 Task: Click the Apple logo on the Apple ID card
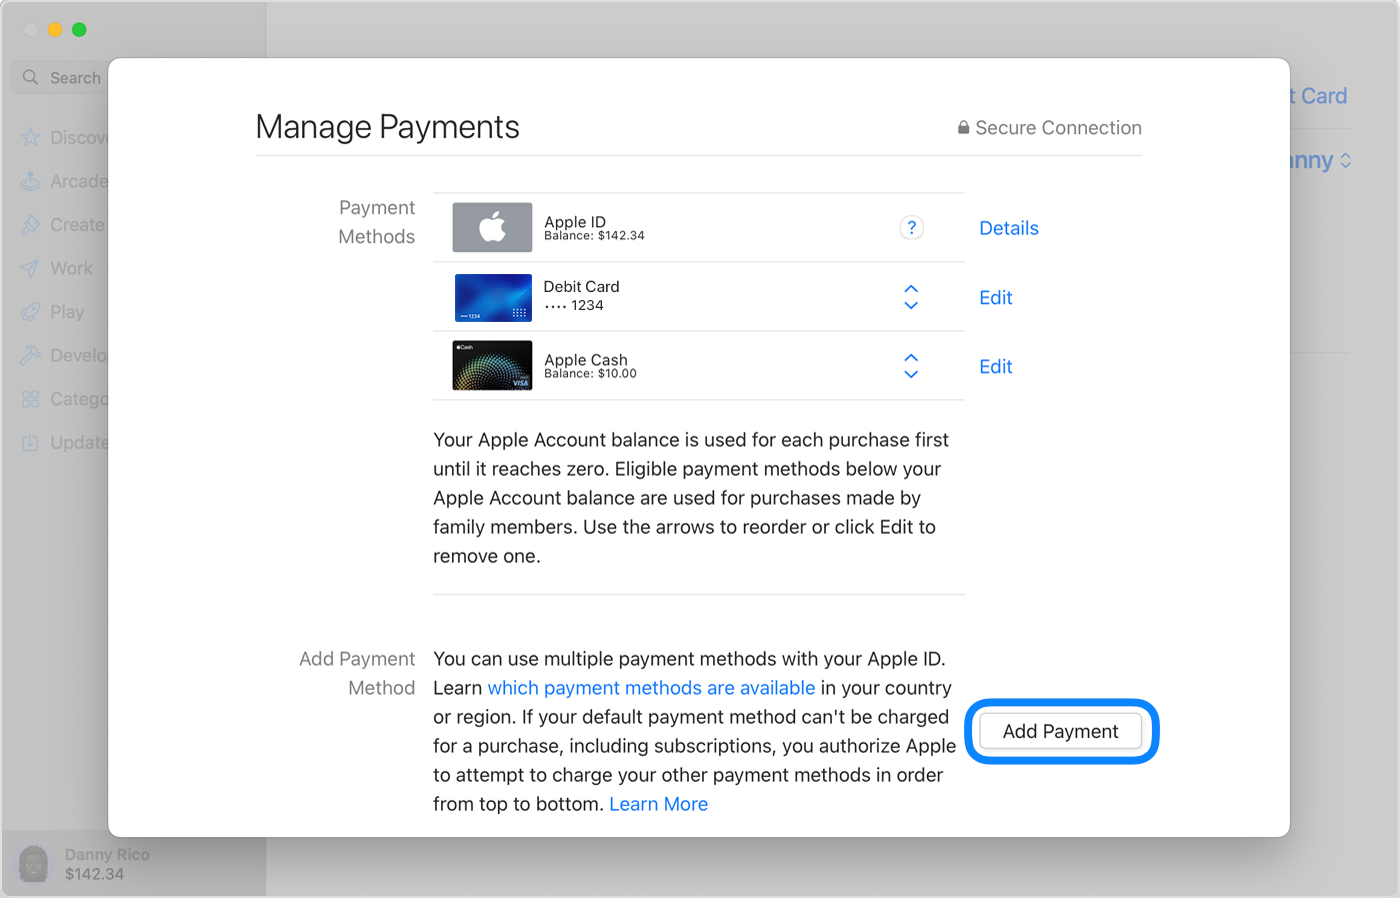point(492,227)
